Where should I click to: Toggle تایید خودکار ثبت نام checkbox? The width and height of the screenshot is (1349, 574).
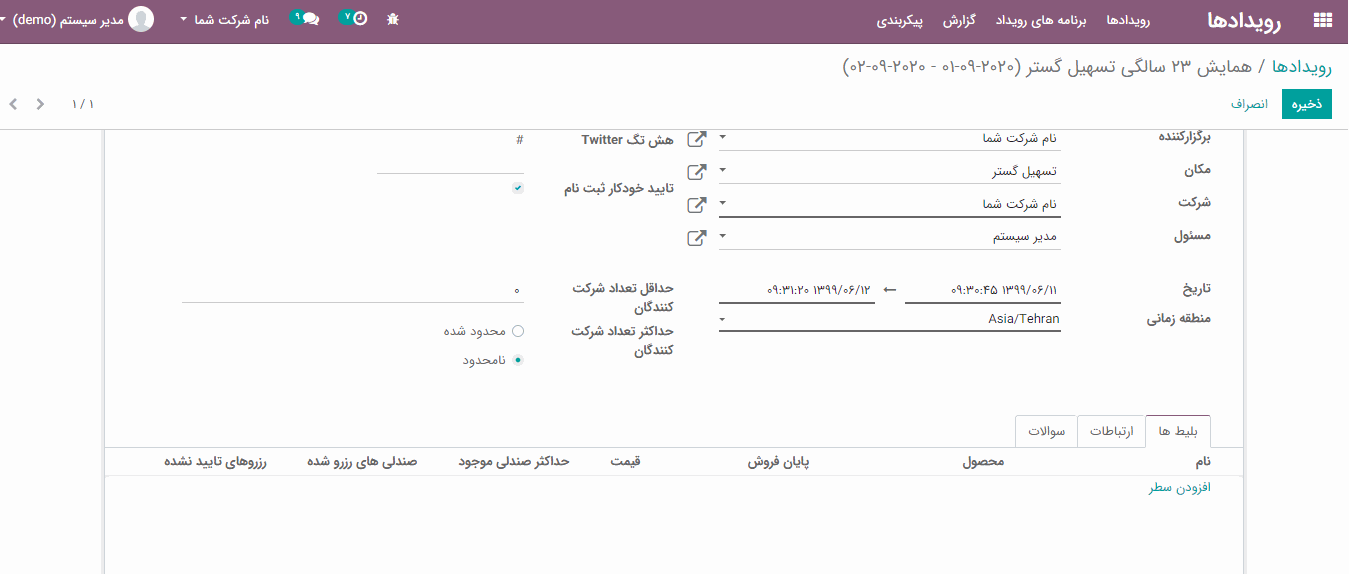(x=517, y=188)
